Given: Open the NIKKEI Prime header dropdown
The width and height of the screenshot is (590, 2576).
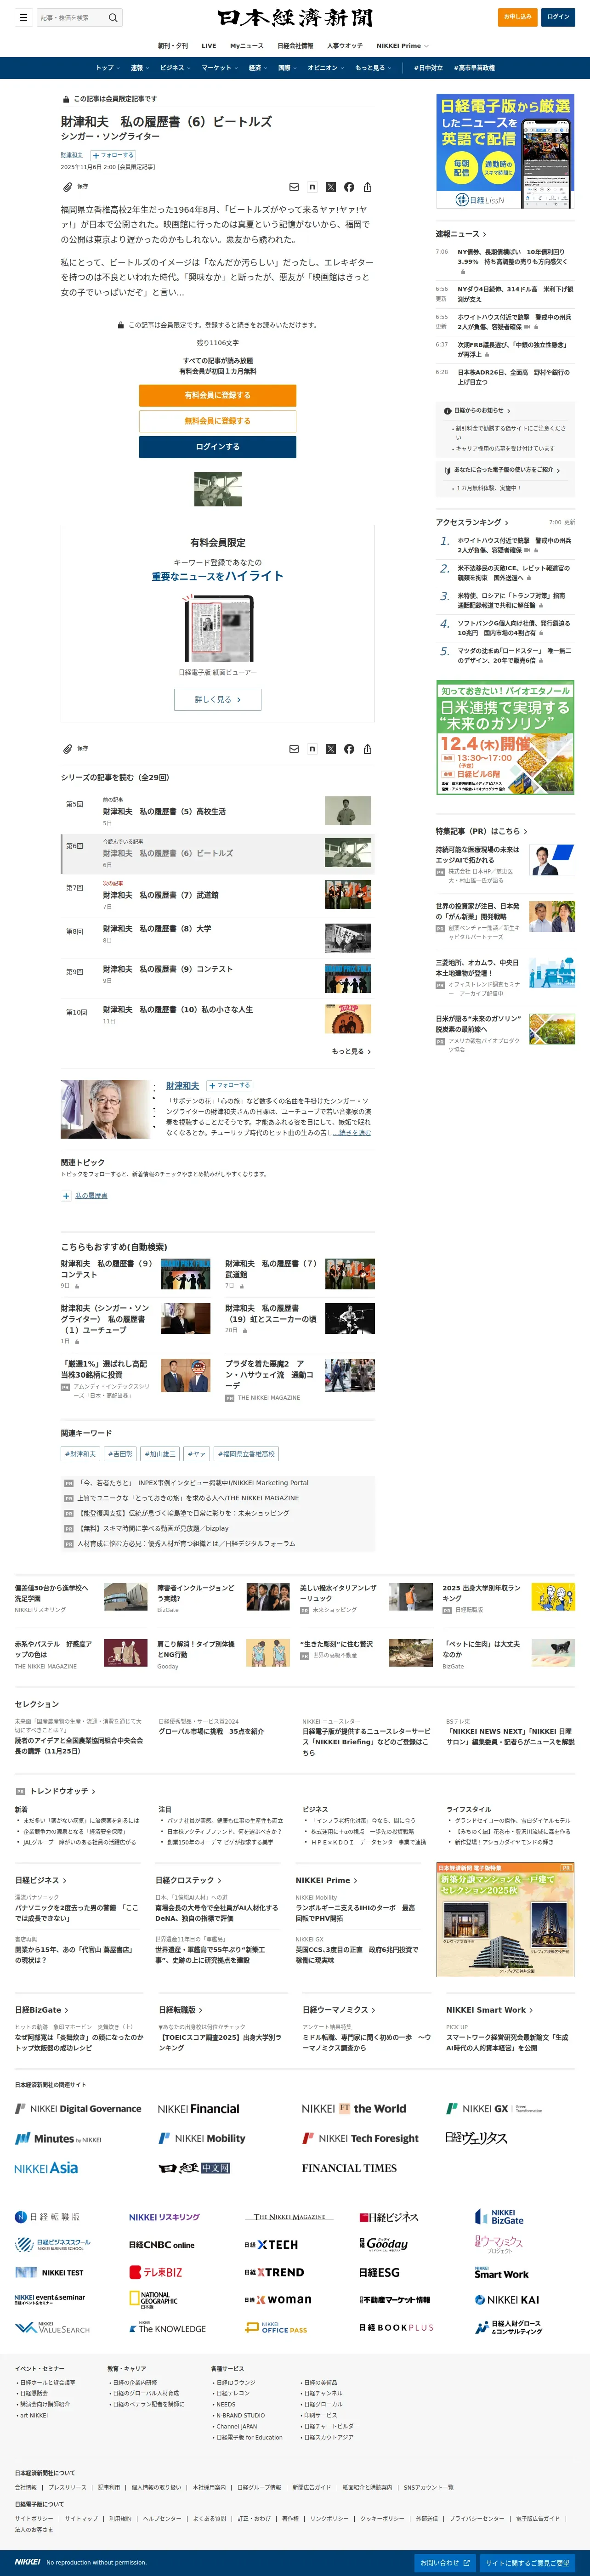Looking at the screenshot, I should 402,46.
